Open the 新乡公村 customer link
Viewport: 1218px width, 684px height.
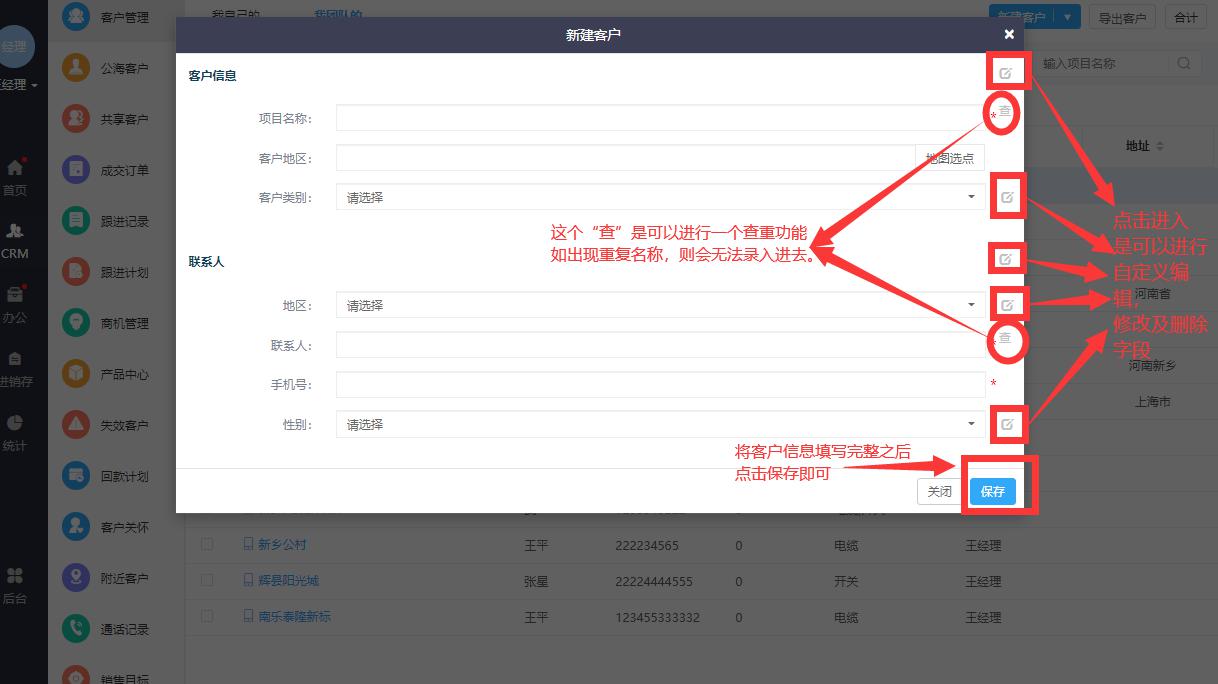[282, 545]
